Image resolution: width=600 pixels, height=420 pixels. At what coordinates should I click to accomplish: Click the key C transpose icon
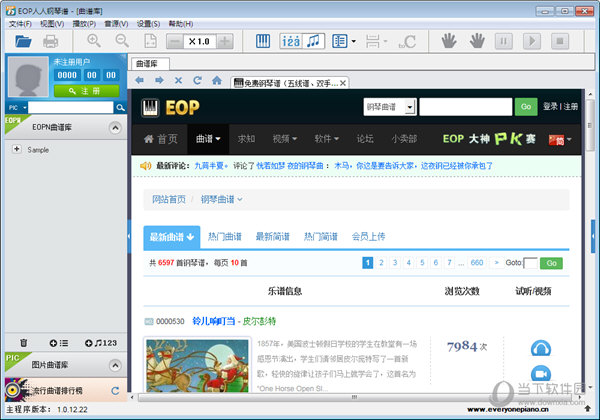coord(407,41)
